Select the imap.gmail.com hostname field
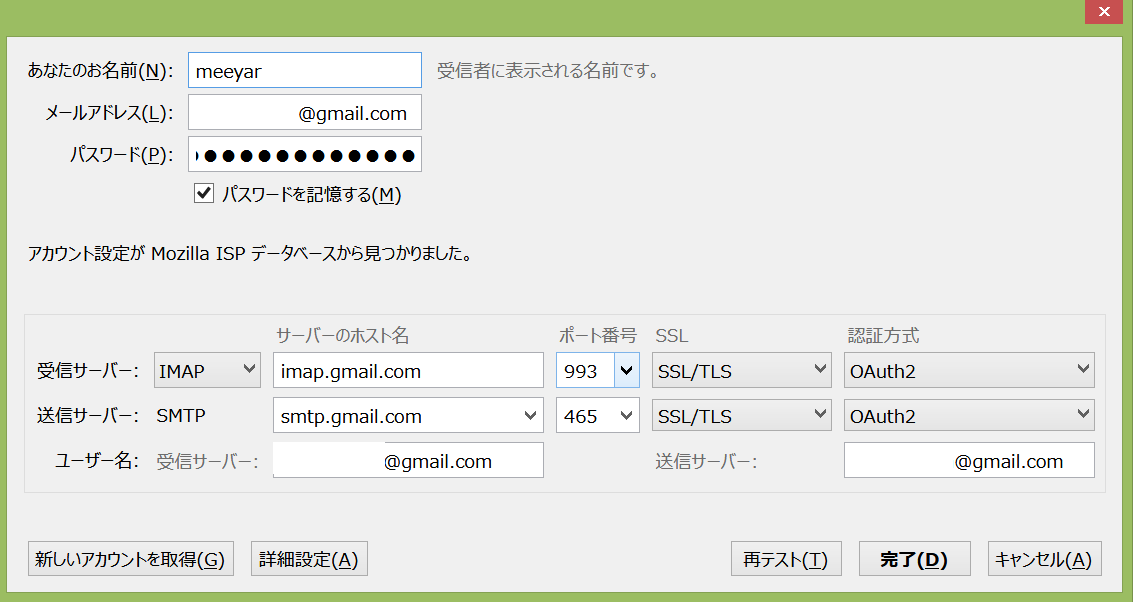 pos(407,371)
